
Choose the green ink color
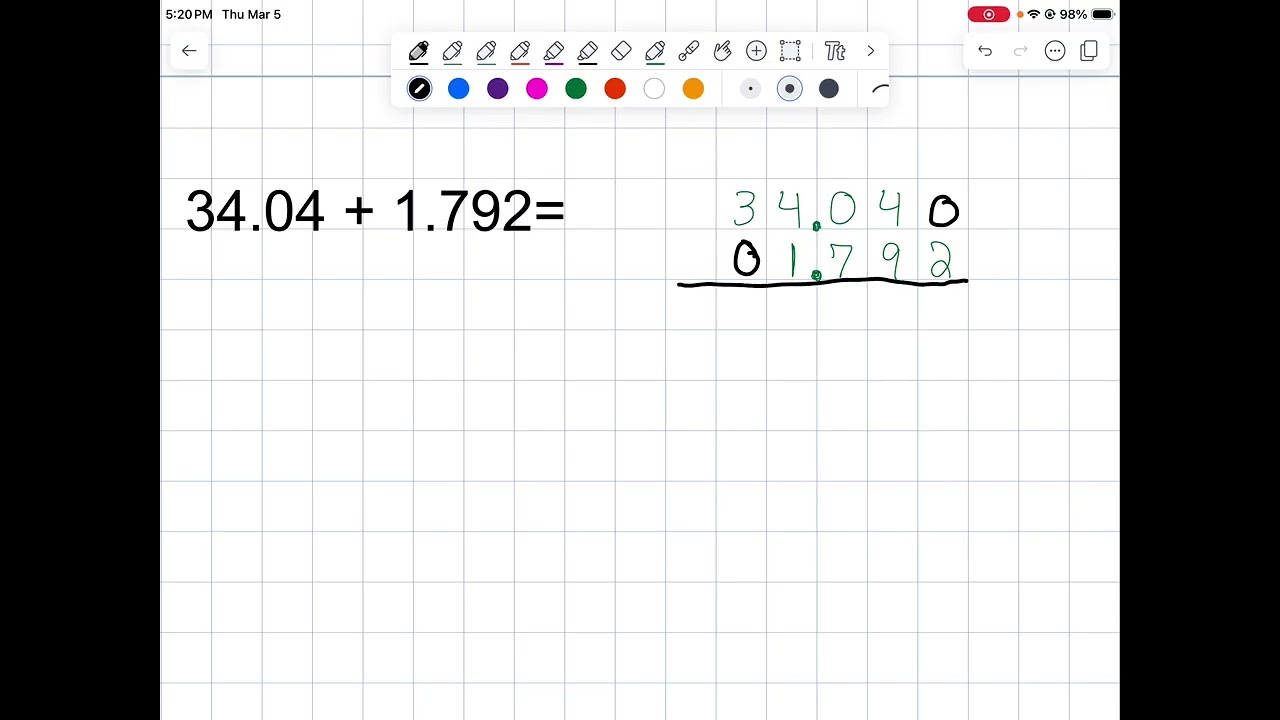tap(576, 89)
